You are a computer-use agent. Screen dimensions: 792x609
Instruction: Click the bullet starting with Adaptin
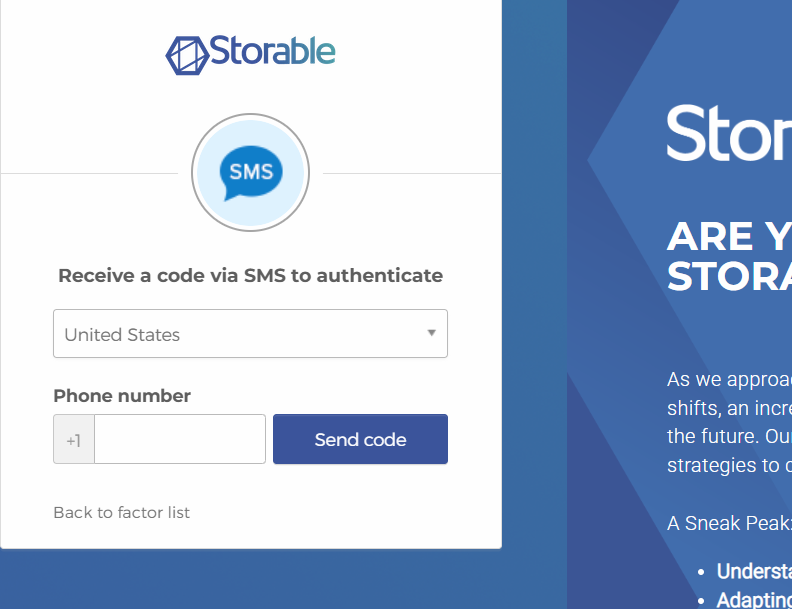(x=753, y=600)
